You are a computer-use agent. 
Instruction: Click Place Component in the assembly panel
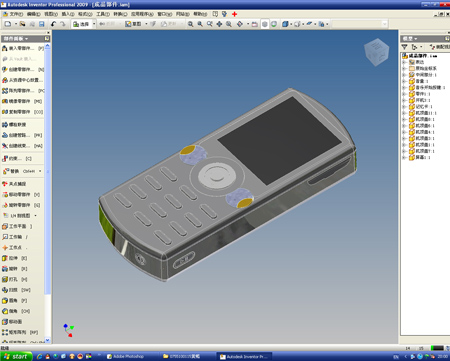23,48
